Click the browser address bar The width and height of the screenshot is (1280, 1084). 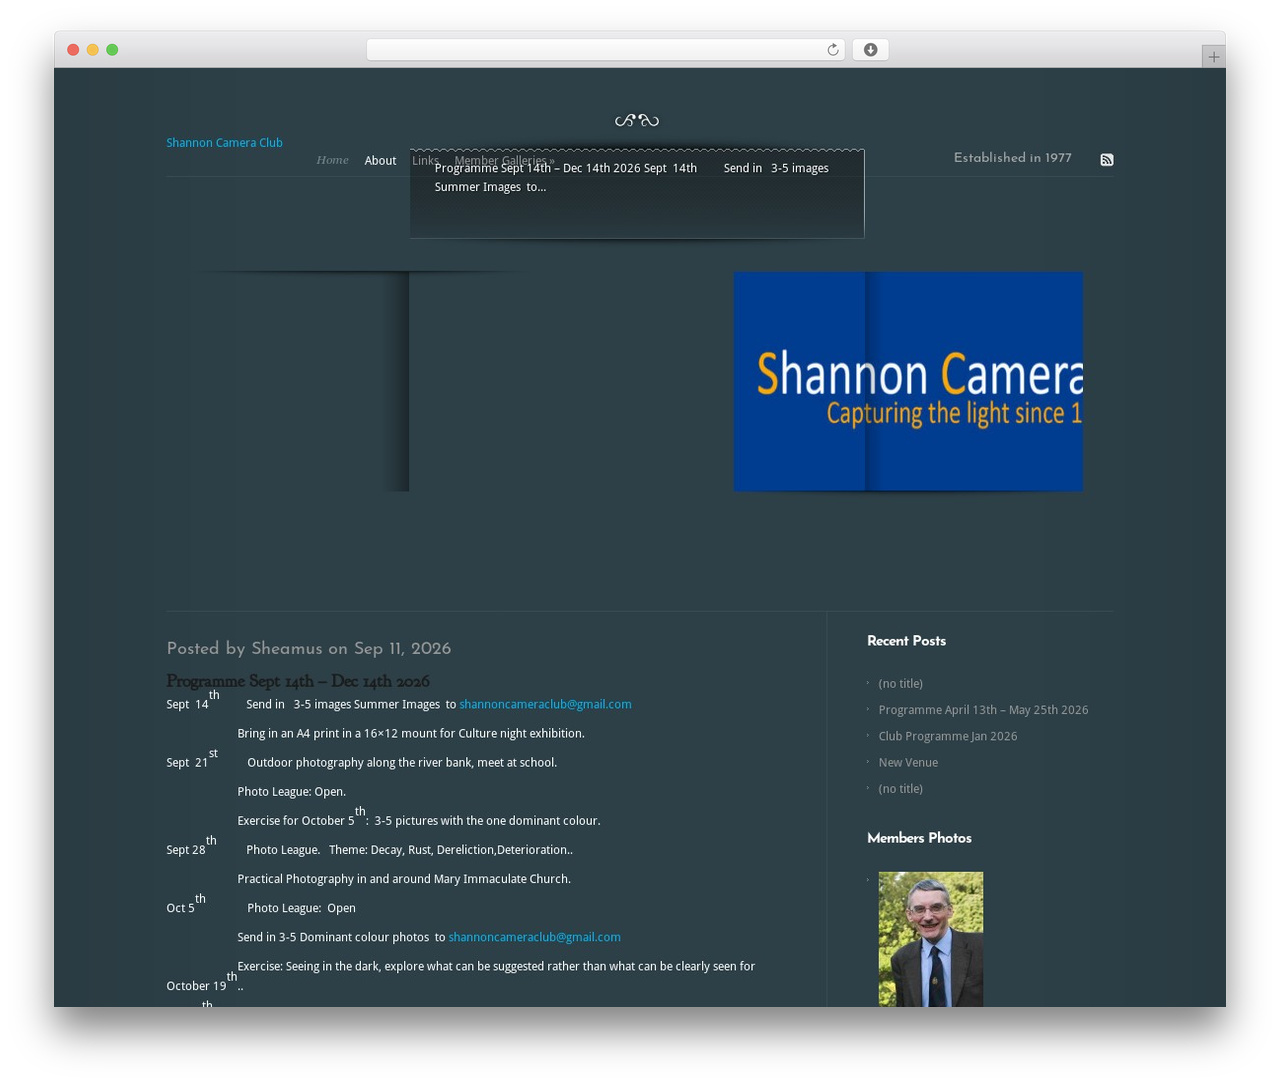605,50
